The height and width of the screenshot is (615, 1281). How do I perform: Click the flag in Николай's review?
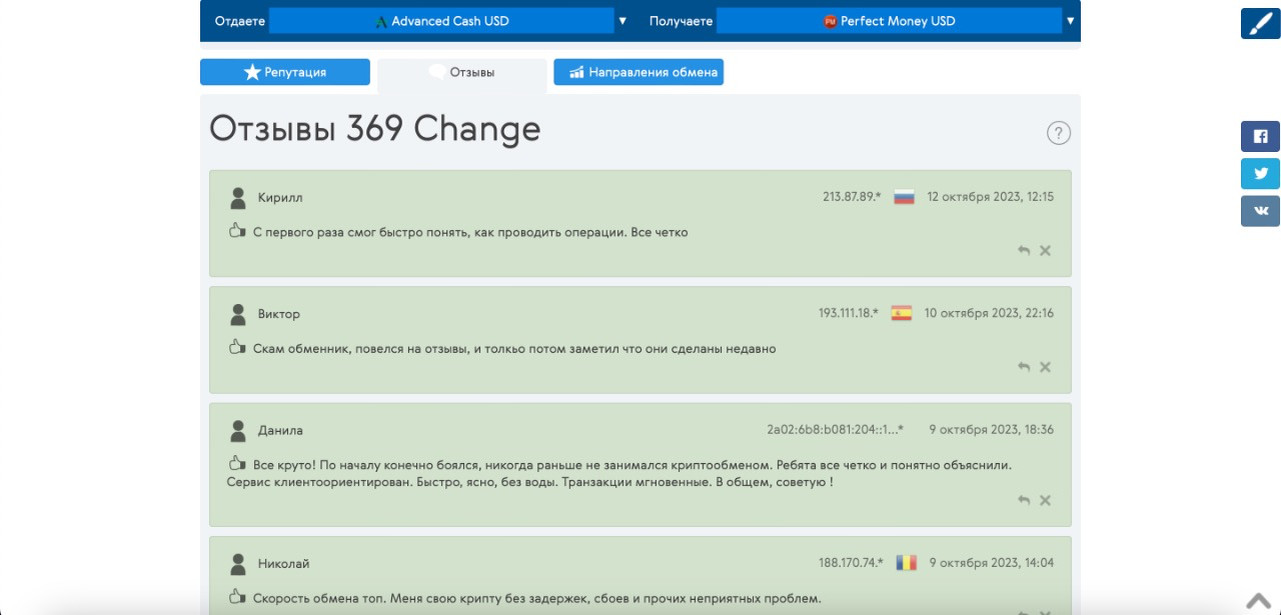[x=906, y=563]
